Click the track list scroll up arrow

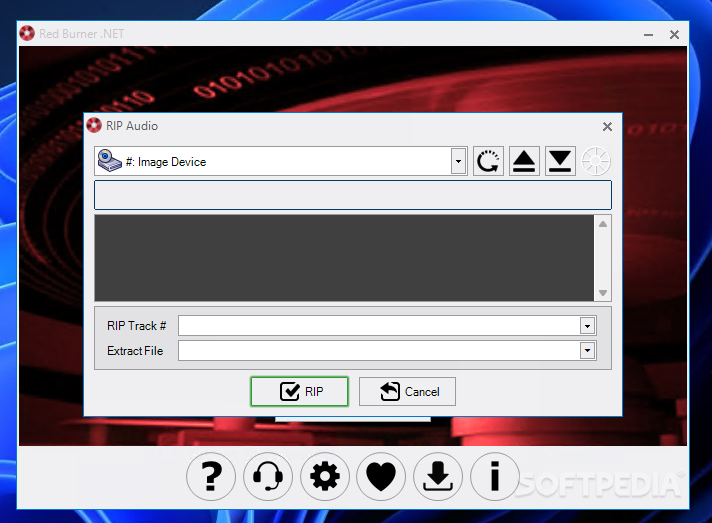click(x=603, y=224)
